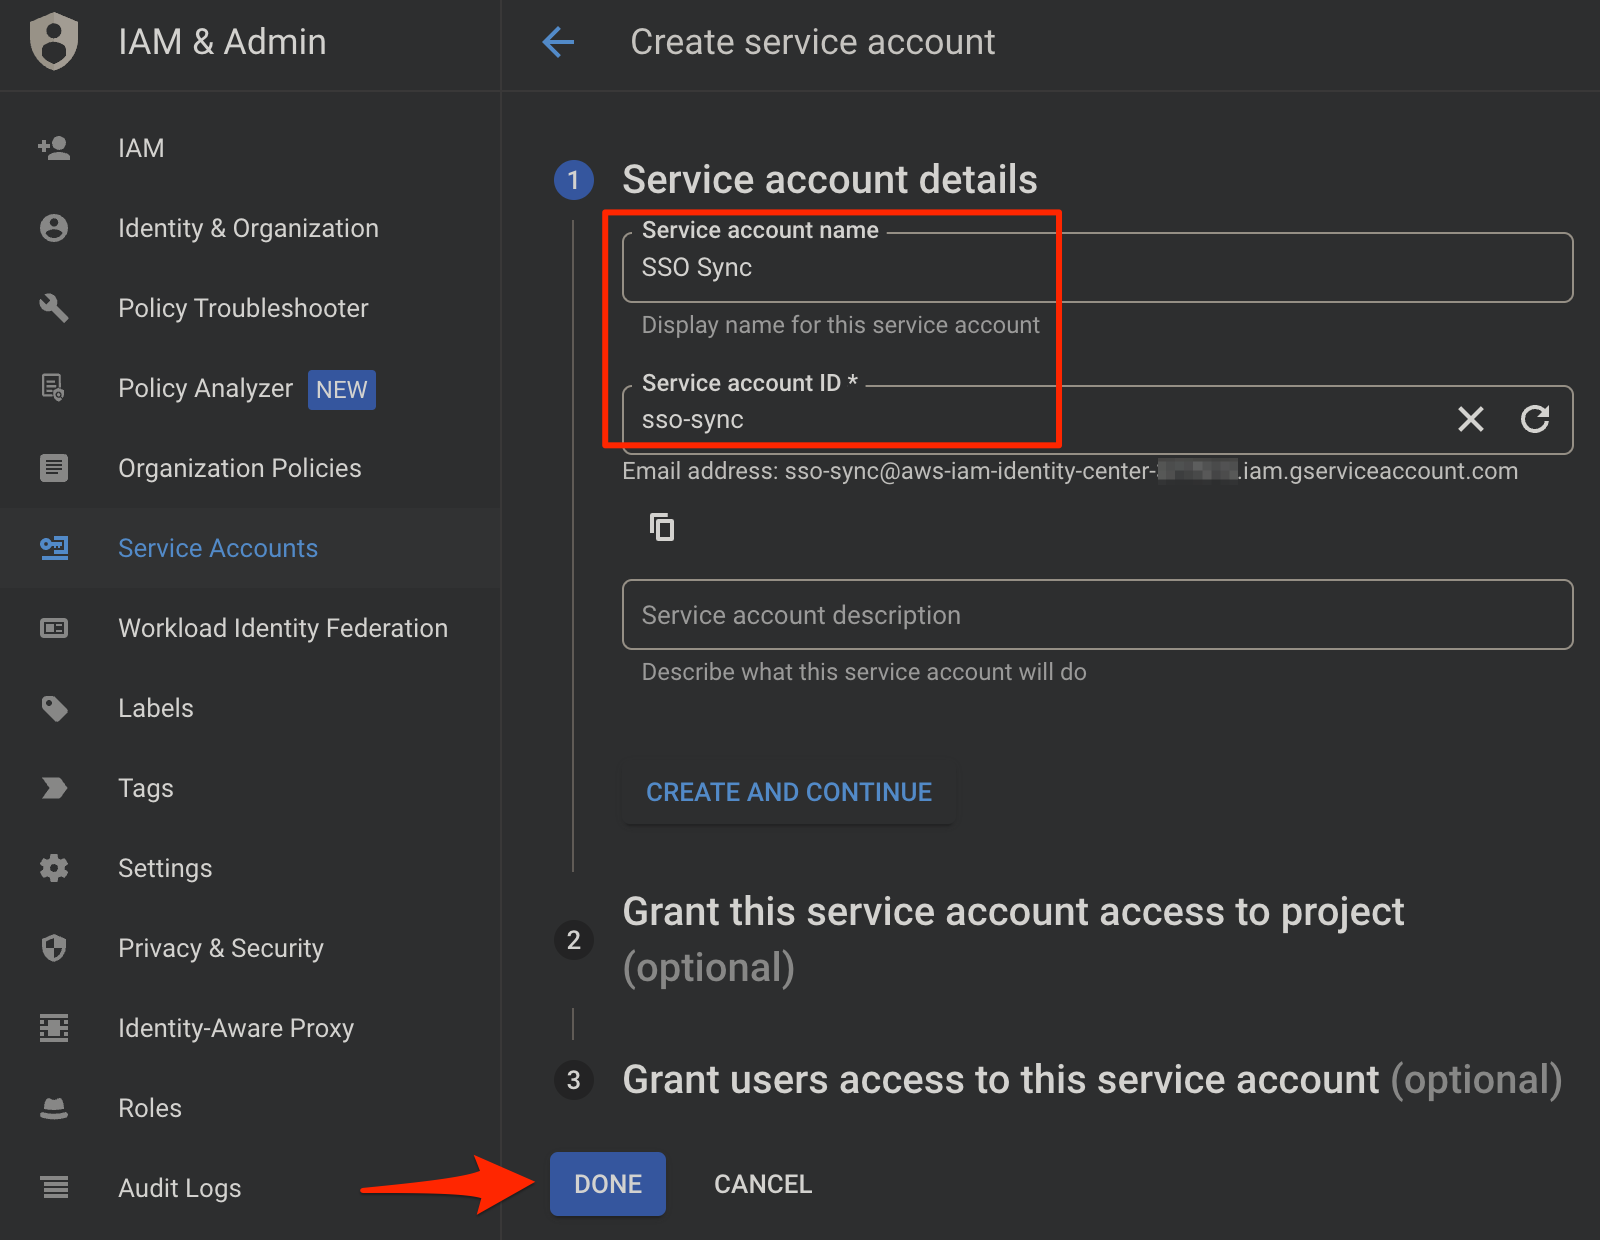1600x1240 pixels.
Task: Open Policy Troubleshooter page
Action: pos(250,308)
